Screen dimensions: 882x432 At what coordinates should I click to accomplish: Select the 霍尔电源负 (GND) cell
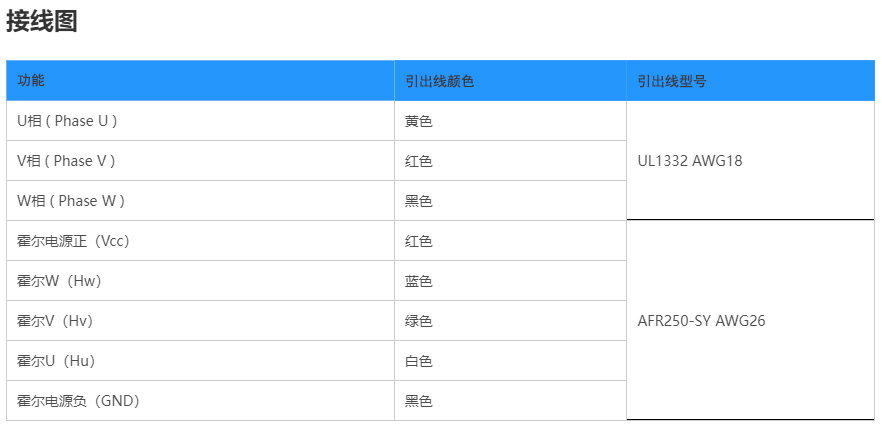coord(78,401)
